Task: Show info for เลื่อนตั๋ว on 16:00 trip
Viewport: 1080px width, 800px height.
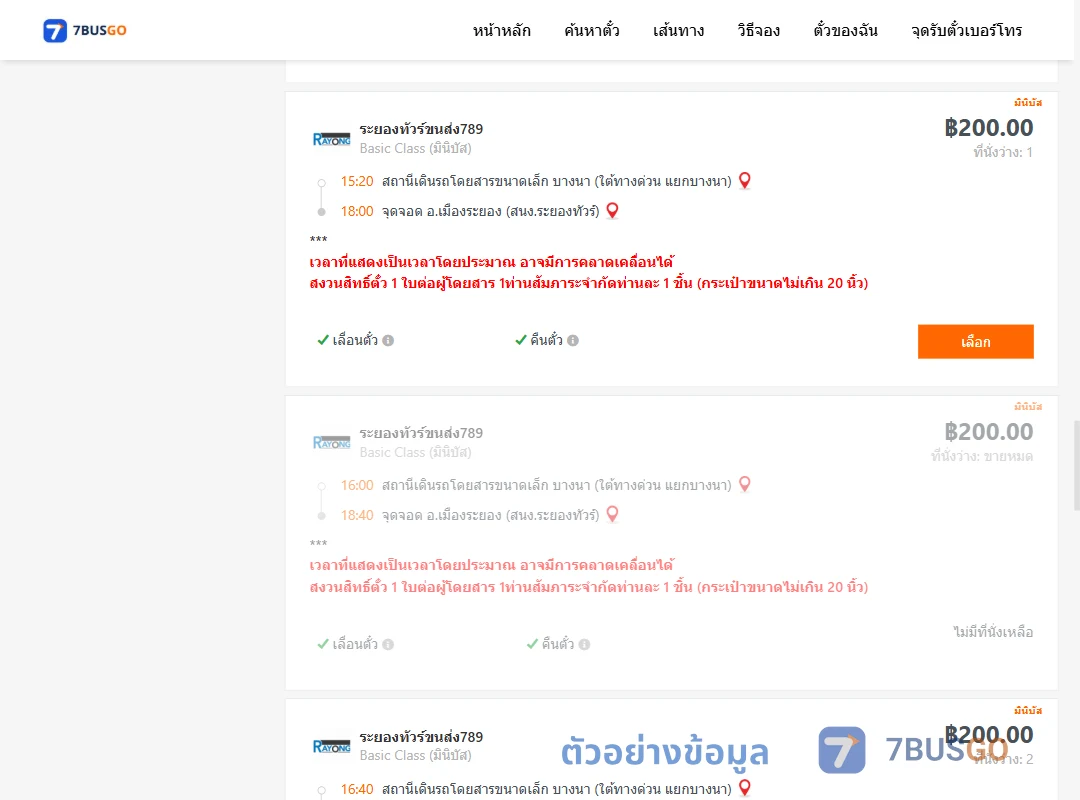Action: click(x=388, y=644)
